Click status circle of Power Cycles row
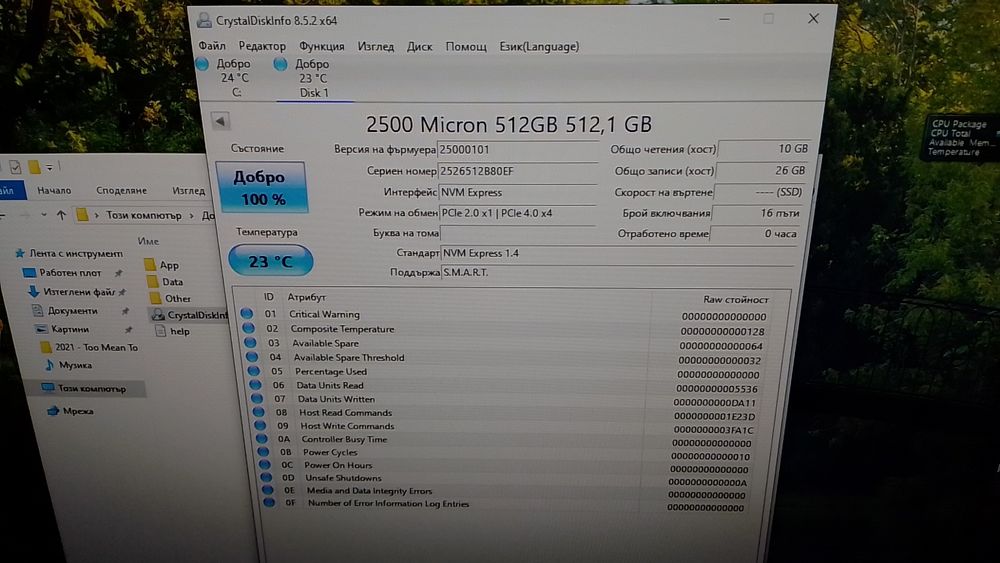This screenshot has height=563, width=1000. (263, 451)
